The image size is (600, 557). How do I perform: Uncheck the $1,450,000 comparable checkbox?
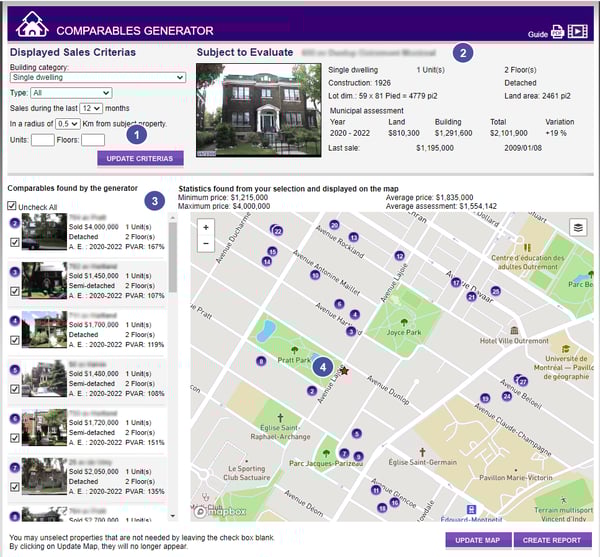pyautogui.click(x=15, y=291)
